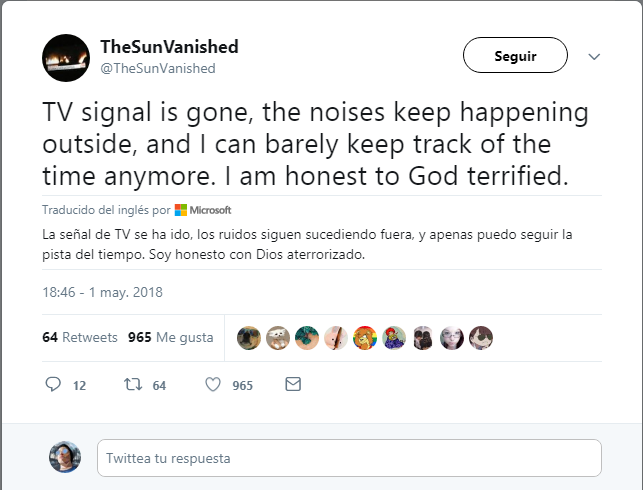Click the envelope direct message icon

coord(293,385)
